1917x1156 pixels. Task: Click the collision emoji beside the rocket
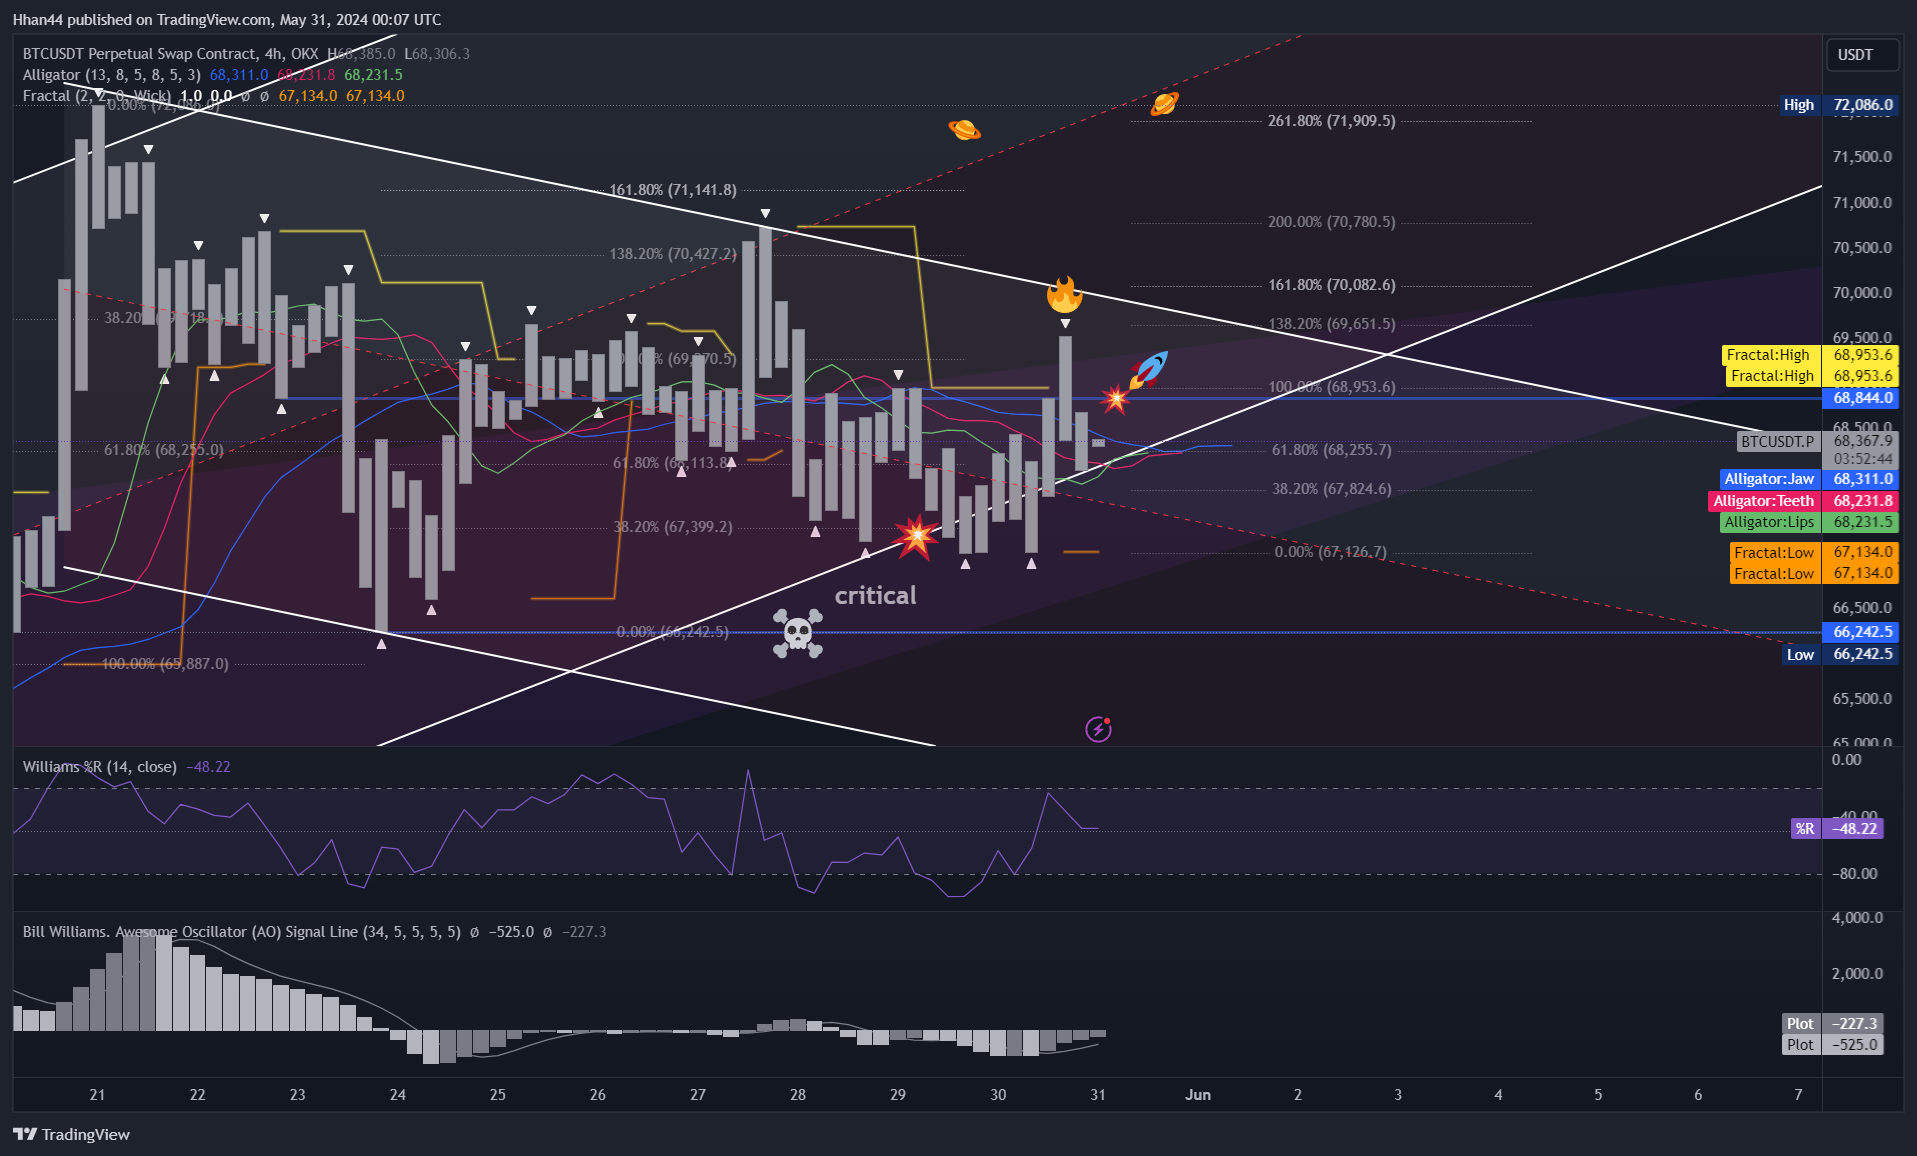pos(1114,399)
